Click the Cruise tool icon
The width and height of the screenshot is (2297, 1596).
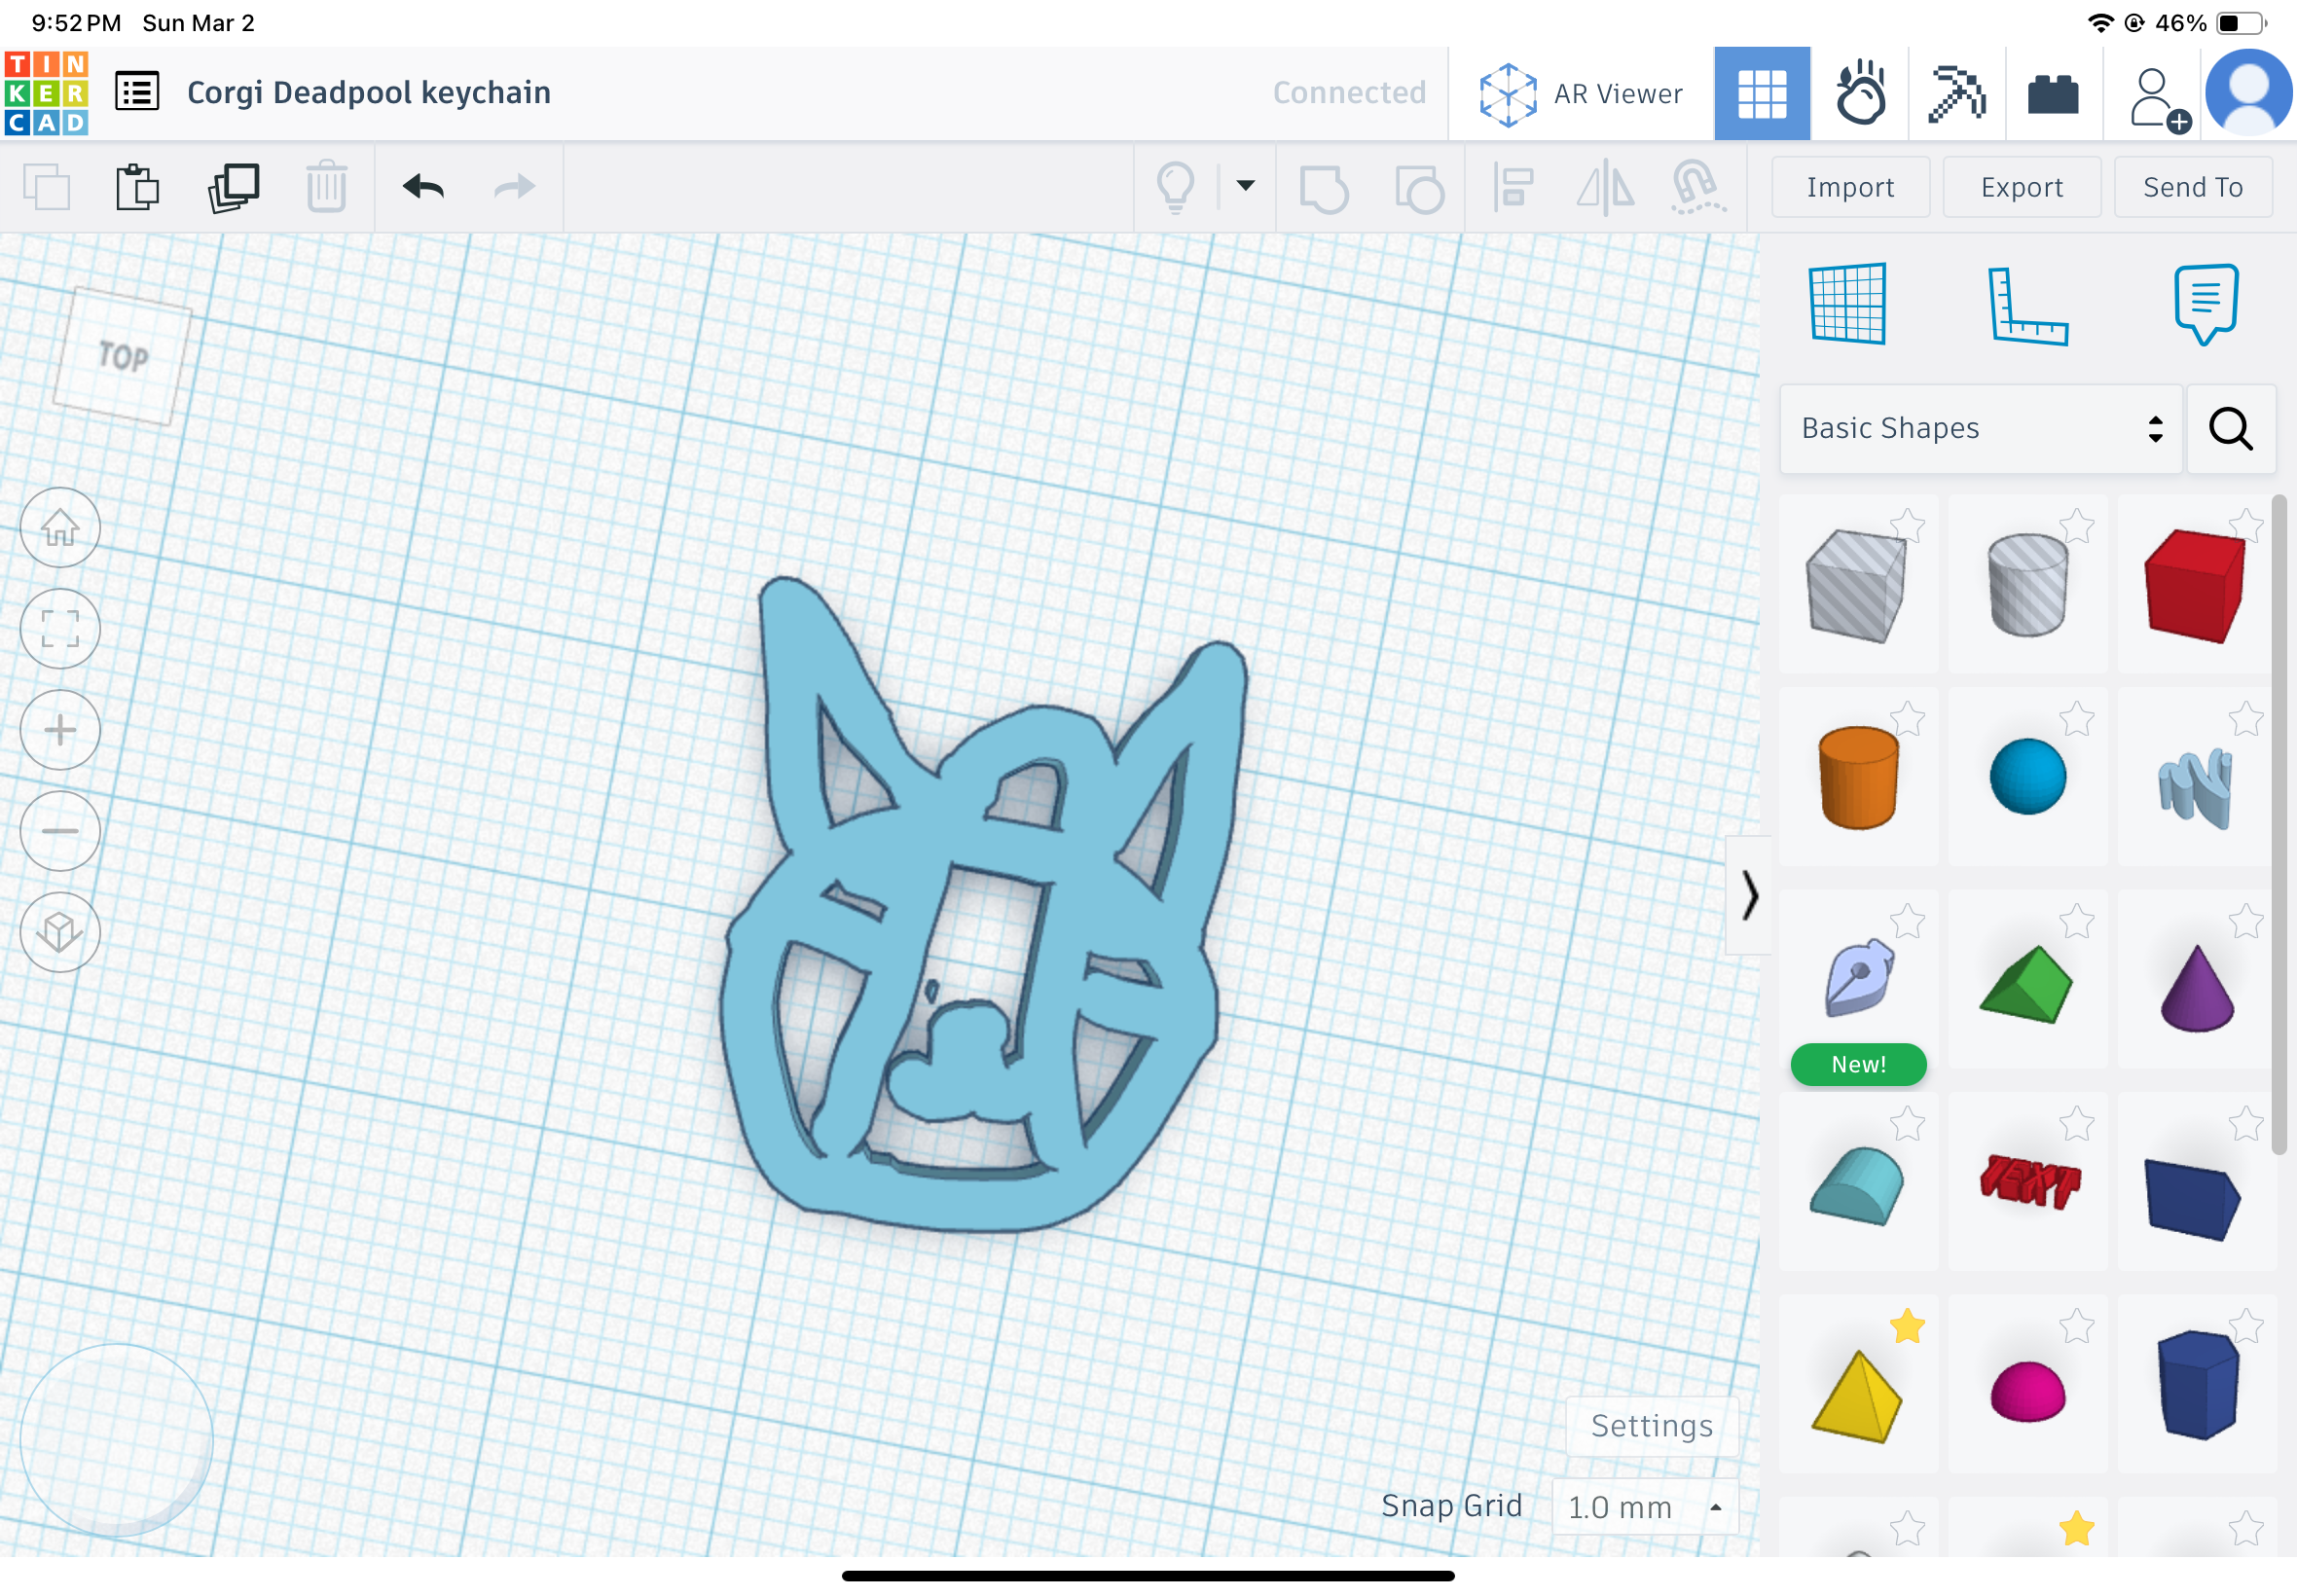1697,187
